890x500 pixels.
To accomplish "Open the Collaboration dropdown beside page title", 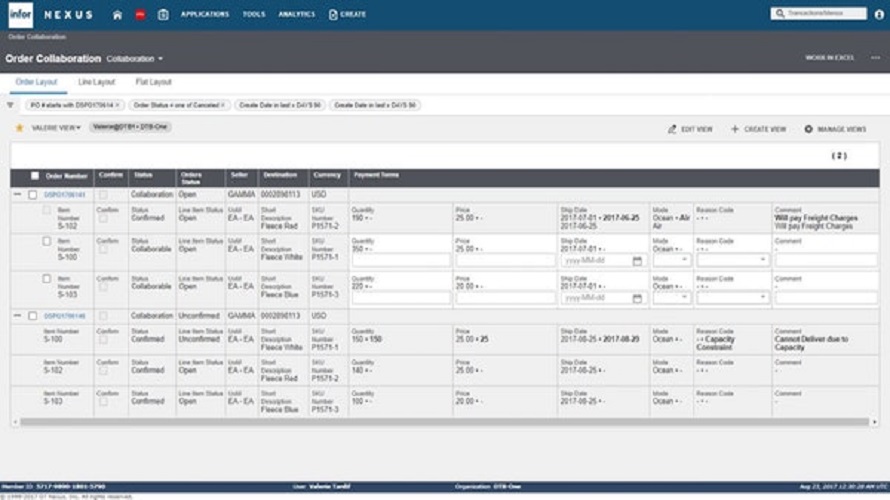I will click(x=135, y=59).
